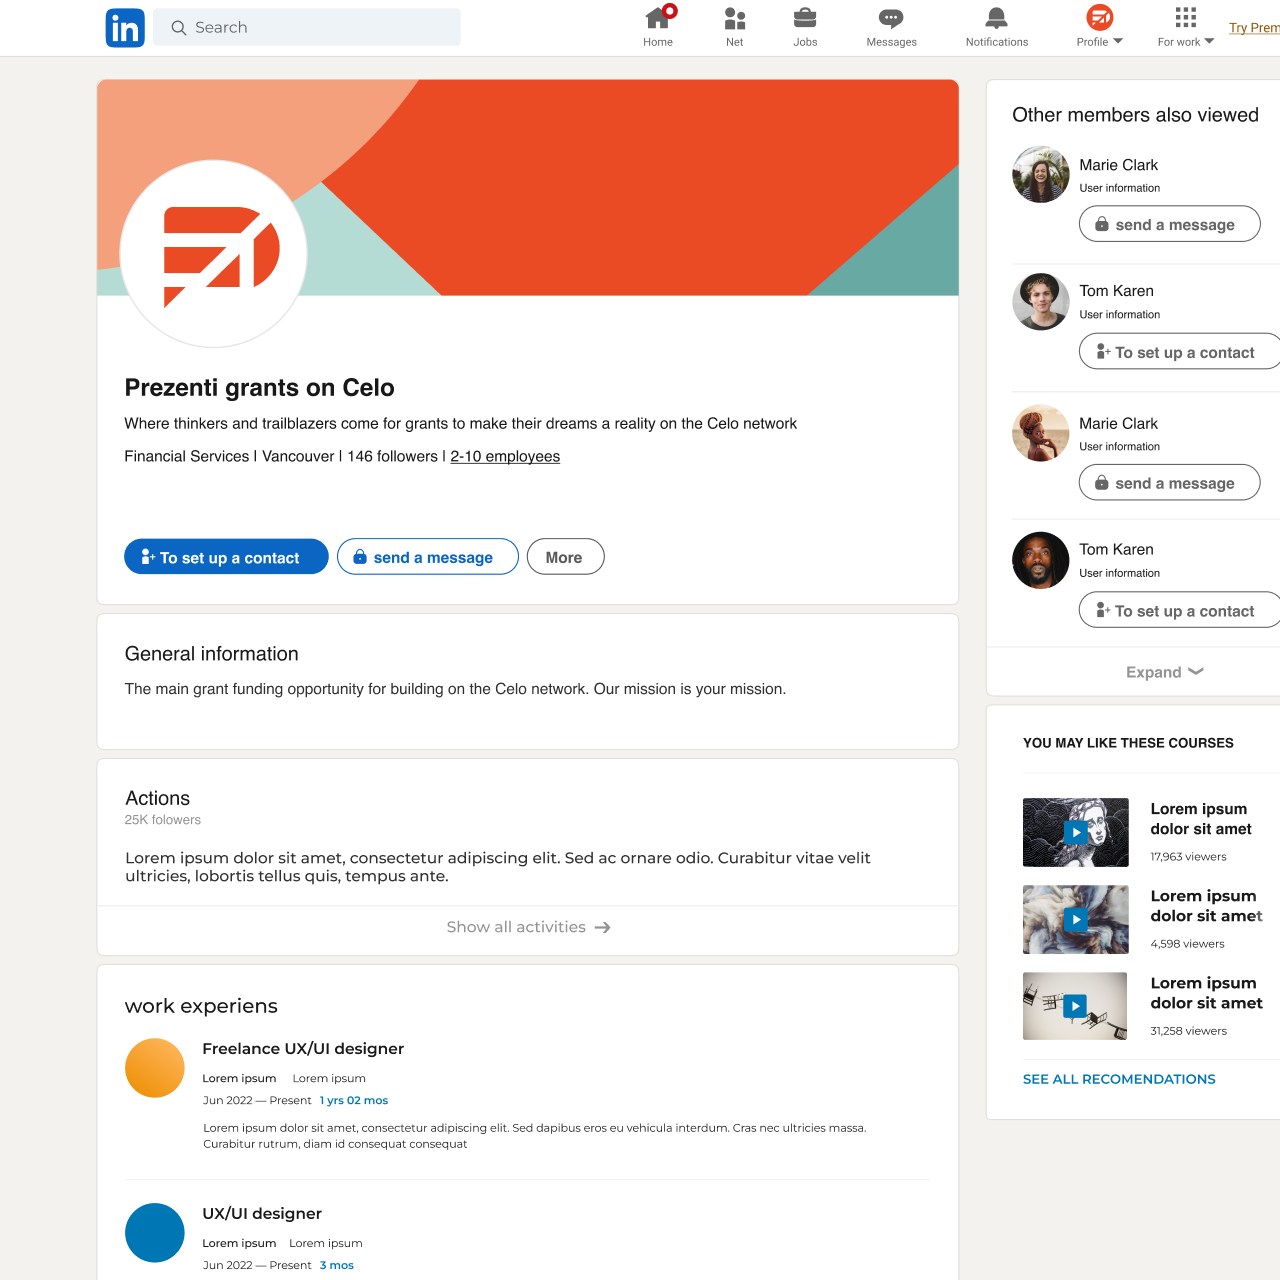Open the course title next to 31,258 viewers
The width and height of the screenshot is (1280, 1280).
(1206, 993)
